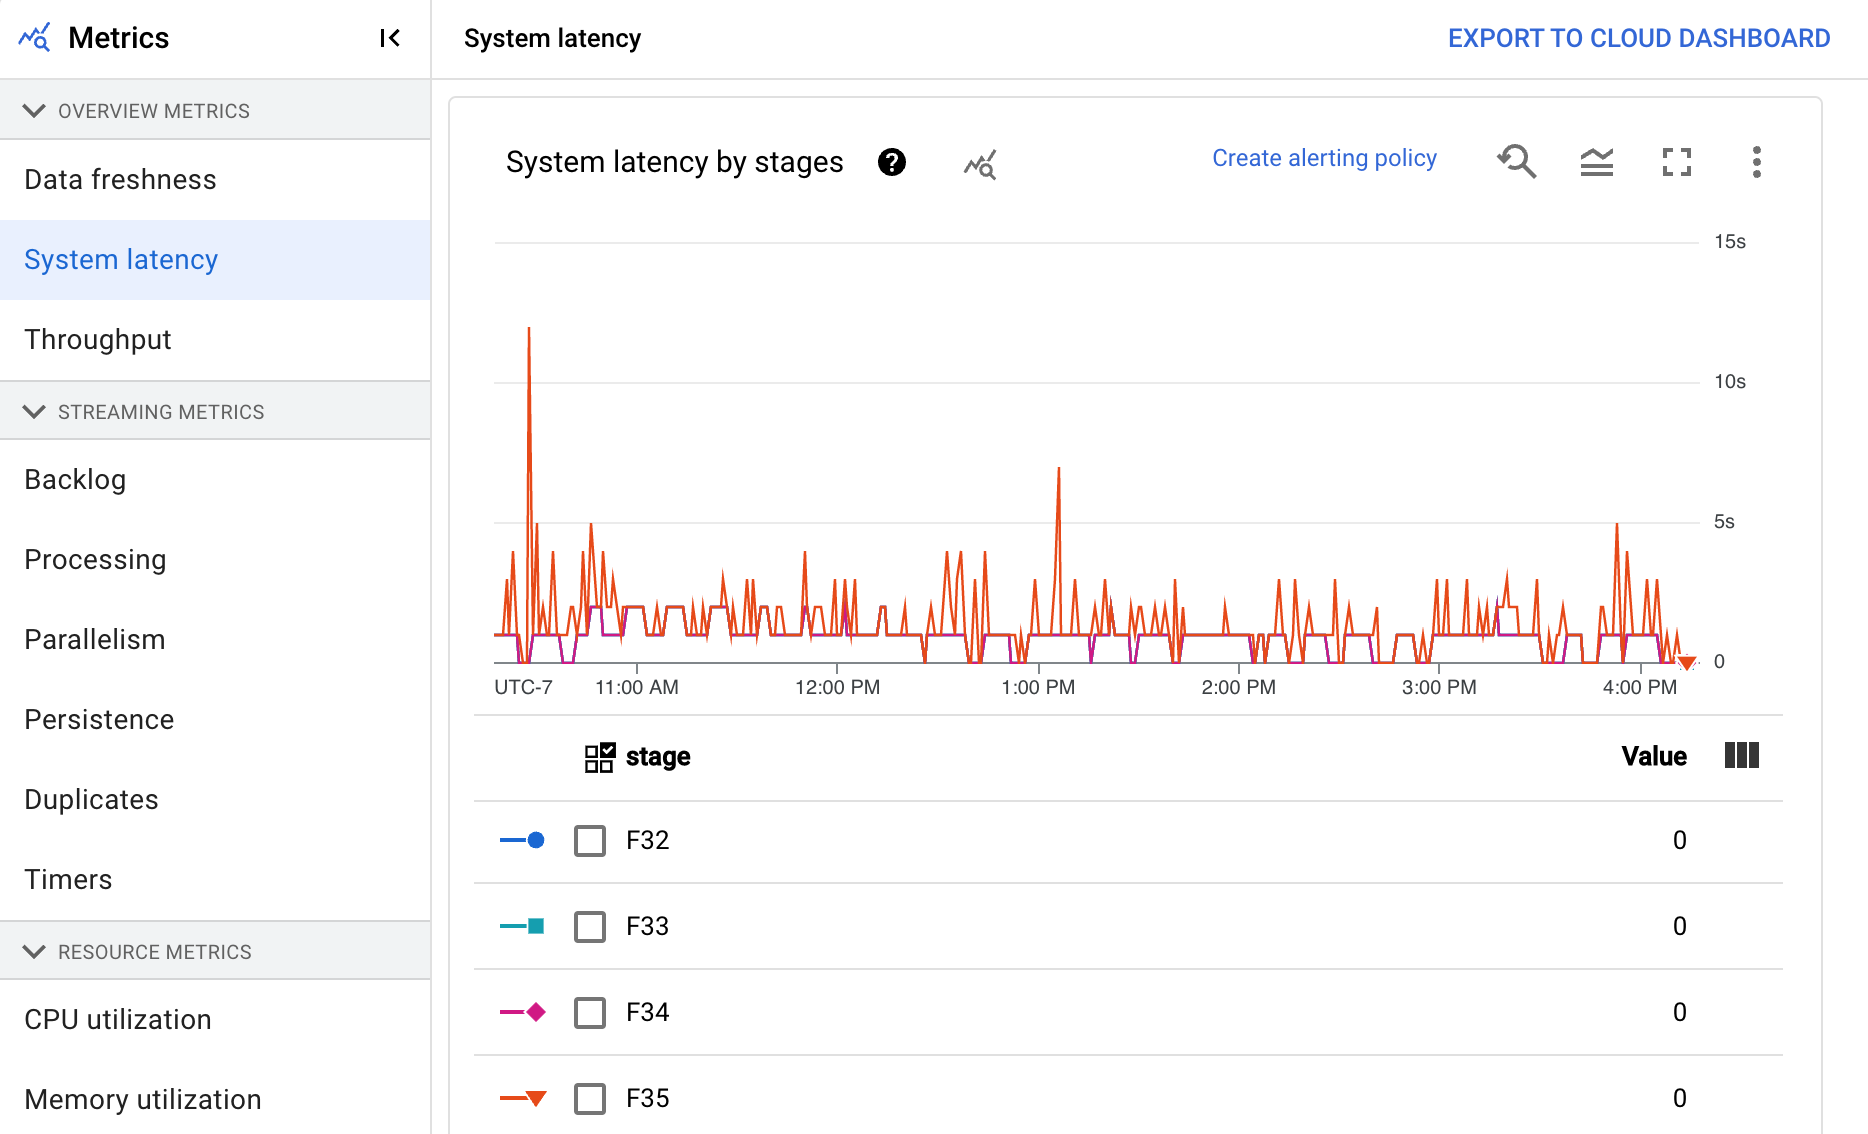Expand the chart to fullscreen view

(1677, 161)
